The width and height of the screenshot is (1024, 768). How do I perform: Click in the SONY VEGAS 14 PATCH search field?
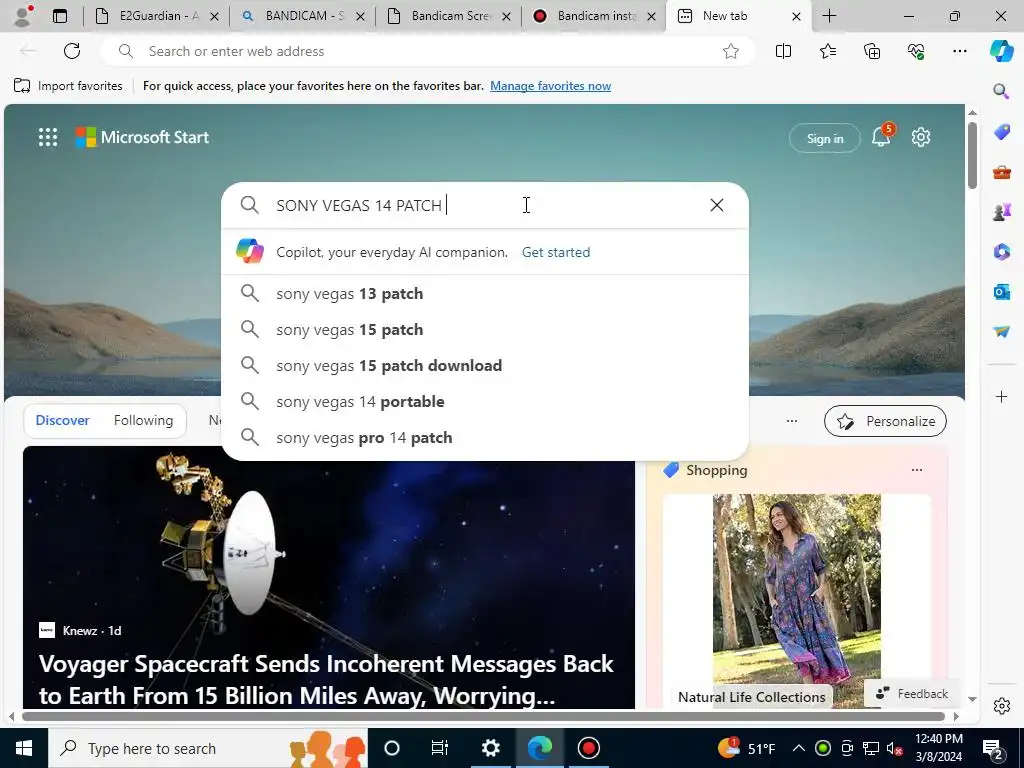[x=487, y=205]
